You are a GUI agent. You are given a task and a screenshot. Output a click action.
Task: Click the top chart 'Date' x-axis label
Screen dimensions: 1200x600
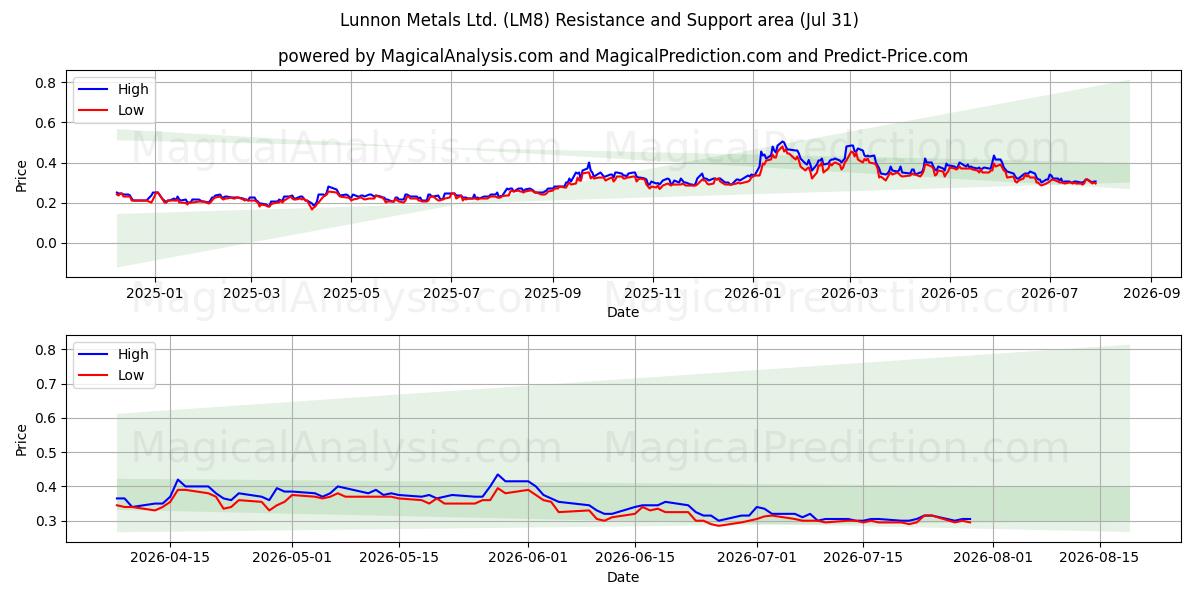(x=623, y=312)
